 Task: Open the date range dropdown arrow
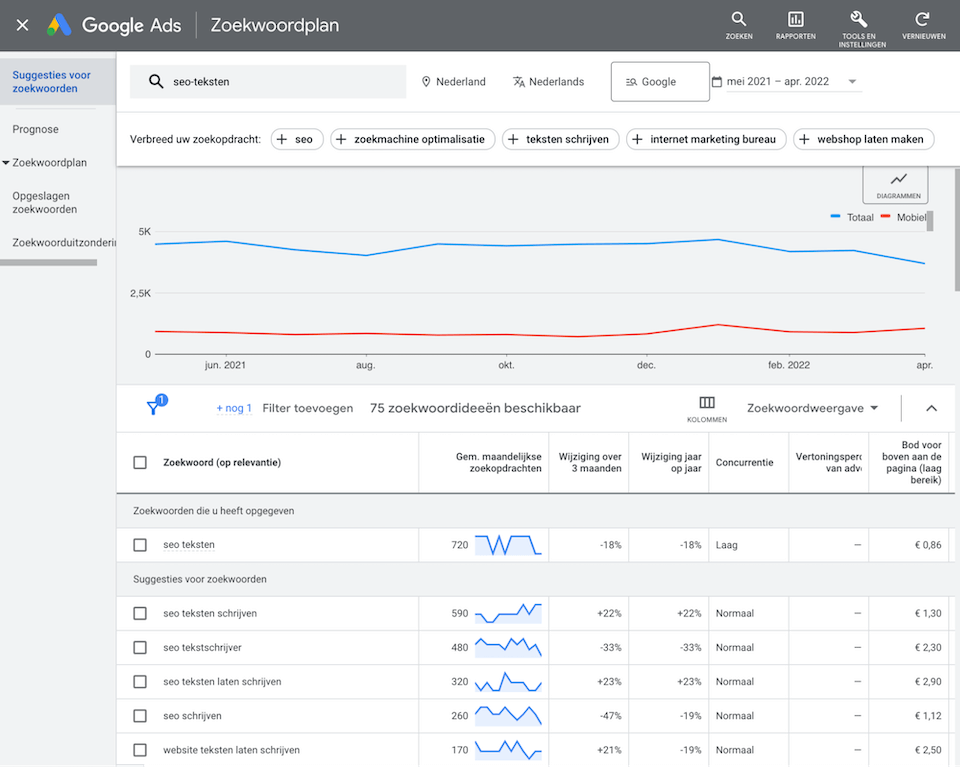point(852,81)
